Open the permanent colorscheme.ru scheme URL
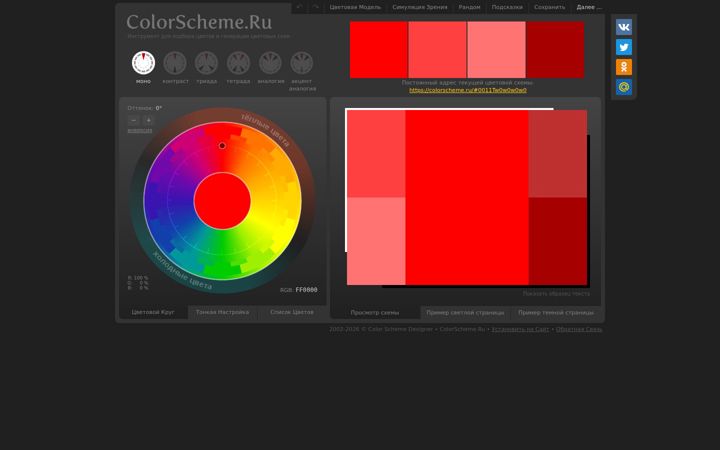Viewport: 720px width, 450px height. 467,90
